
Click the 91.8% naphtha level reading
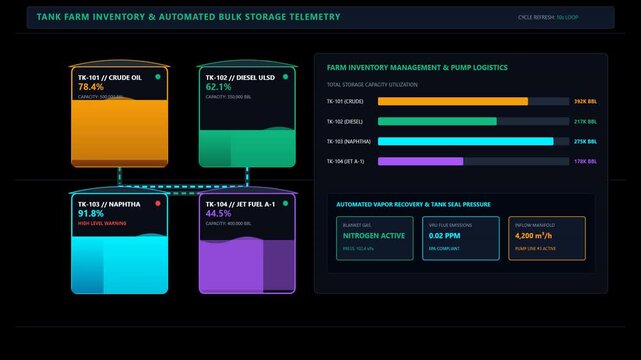[x=91, y=214]
